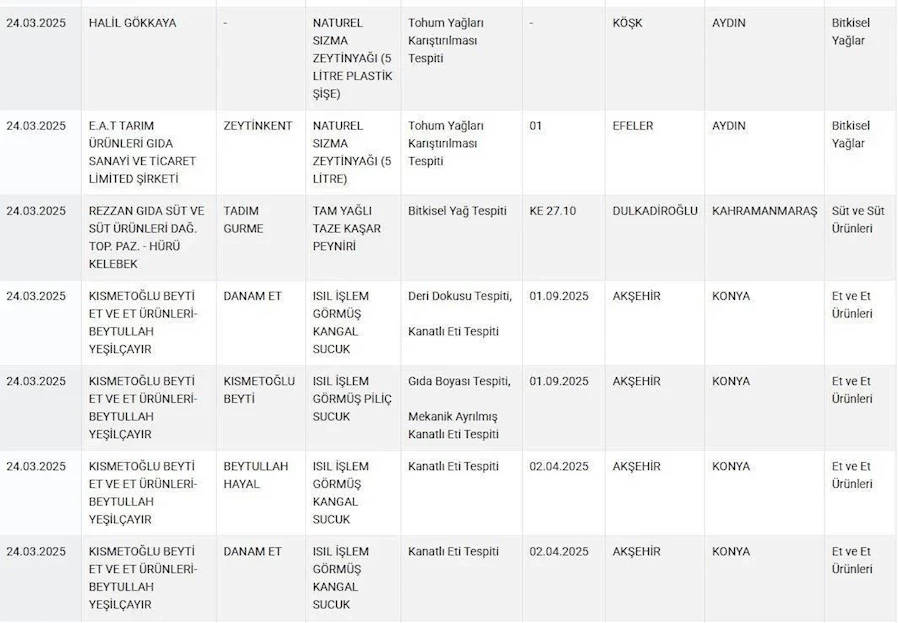
Task: Select the Deri Dokusu Tespiti finding cell
Action: tap(459, 296)
